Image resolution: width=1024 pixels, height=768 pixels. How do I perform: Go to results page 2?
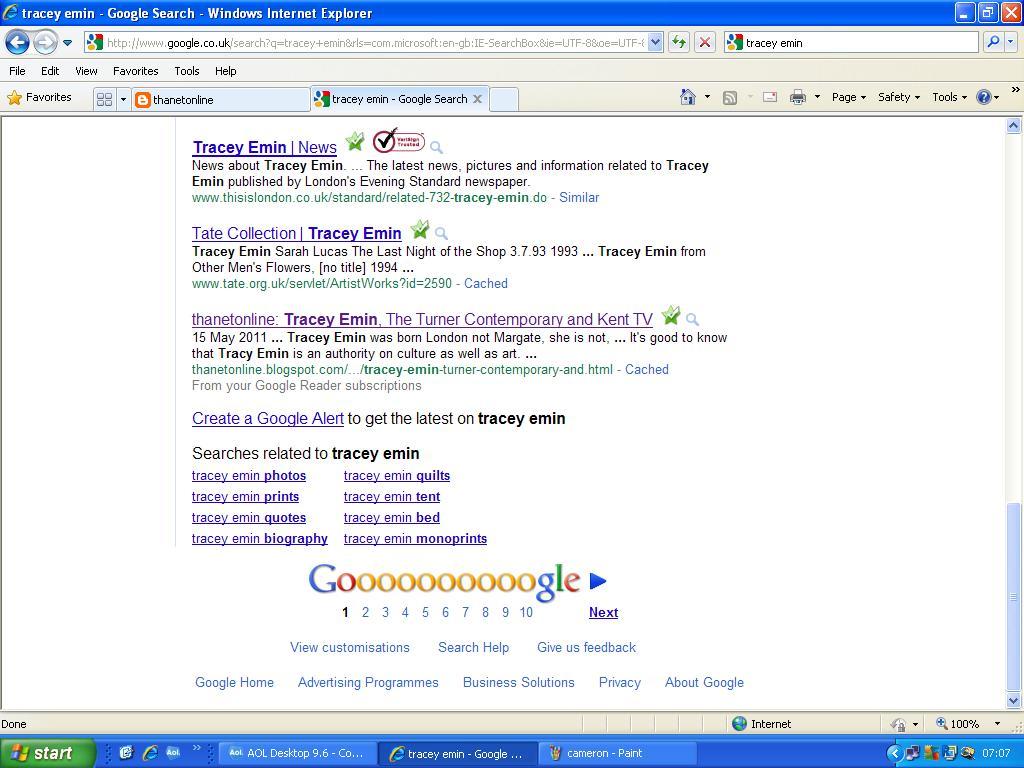pos(365,613)
